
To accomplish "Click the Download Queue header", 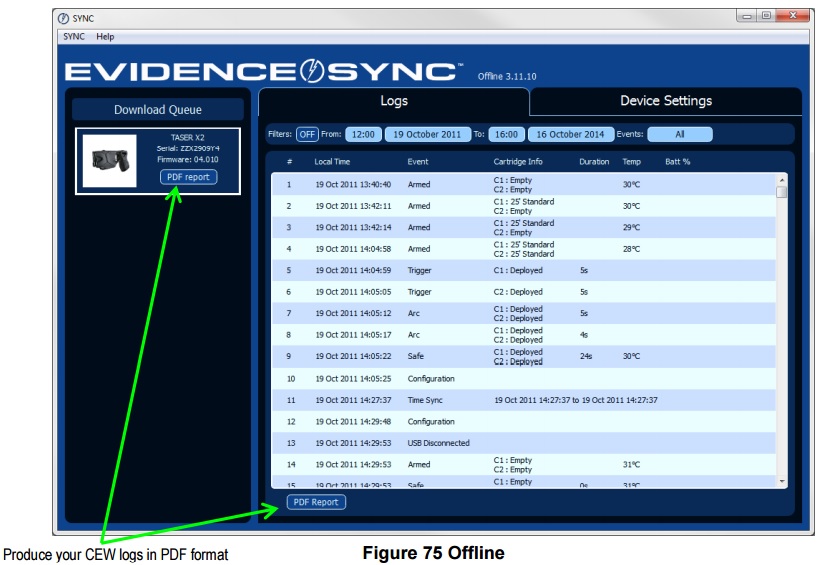I will (x=157, y=110).
